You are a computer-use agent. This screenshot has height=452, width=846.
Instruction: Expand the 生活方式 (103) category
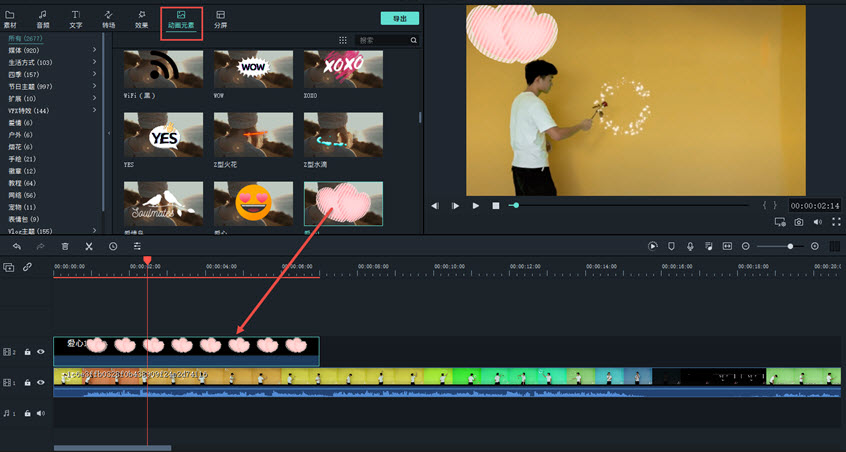pyautogui.click(x=95, y=62)
